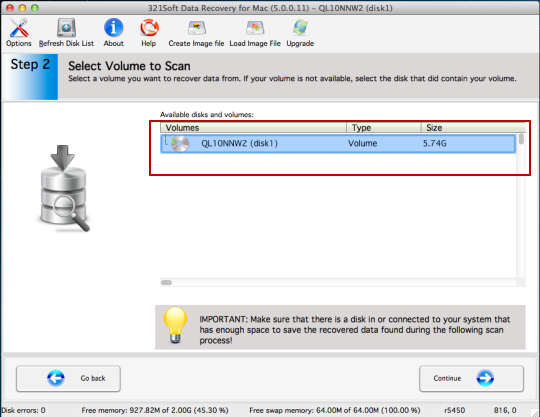The height and width of the screenshot is (417, 540).
Task: Click the disc icon beside QL10NNW2
Action: (x=180, y=144)
